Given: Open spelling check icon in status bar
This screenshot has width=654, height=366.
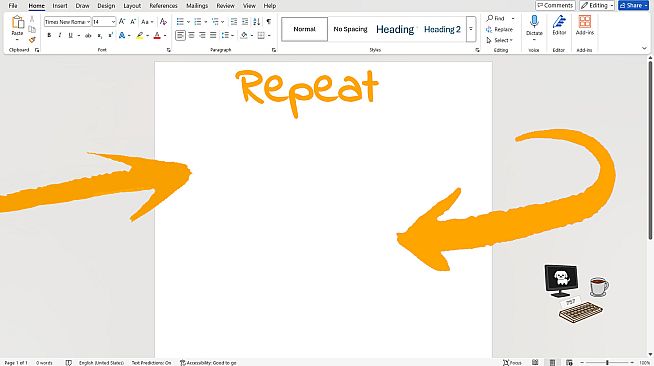Looking at the screenshot, I should pos(69,363).
